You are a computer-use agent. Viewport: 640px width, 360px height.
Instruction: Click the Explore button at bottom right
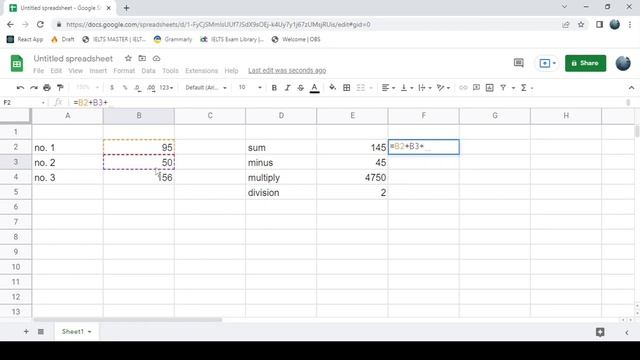[x=600, y=332]
